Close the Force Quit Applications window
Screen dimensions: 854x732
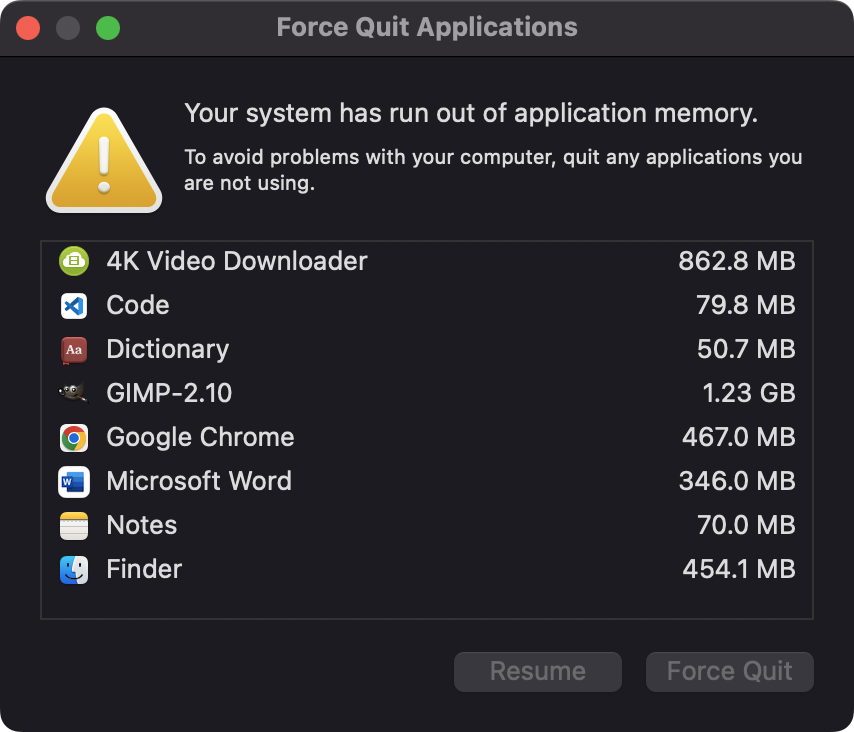tap(28, 28)
